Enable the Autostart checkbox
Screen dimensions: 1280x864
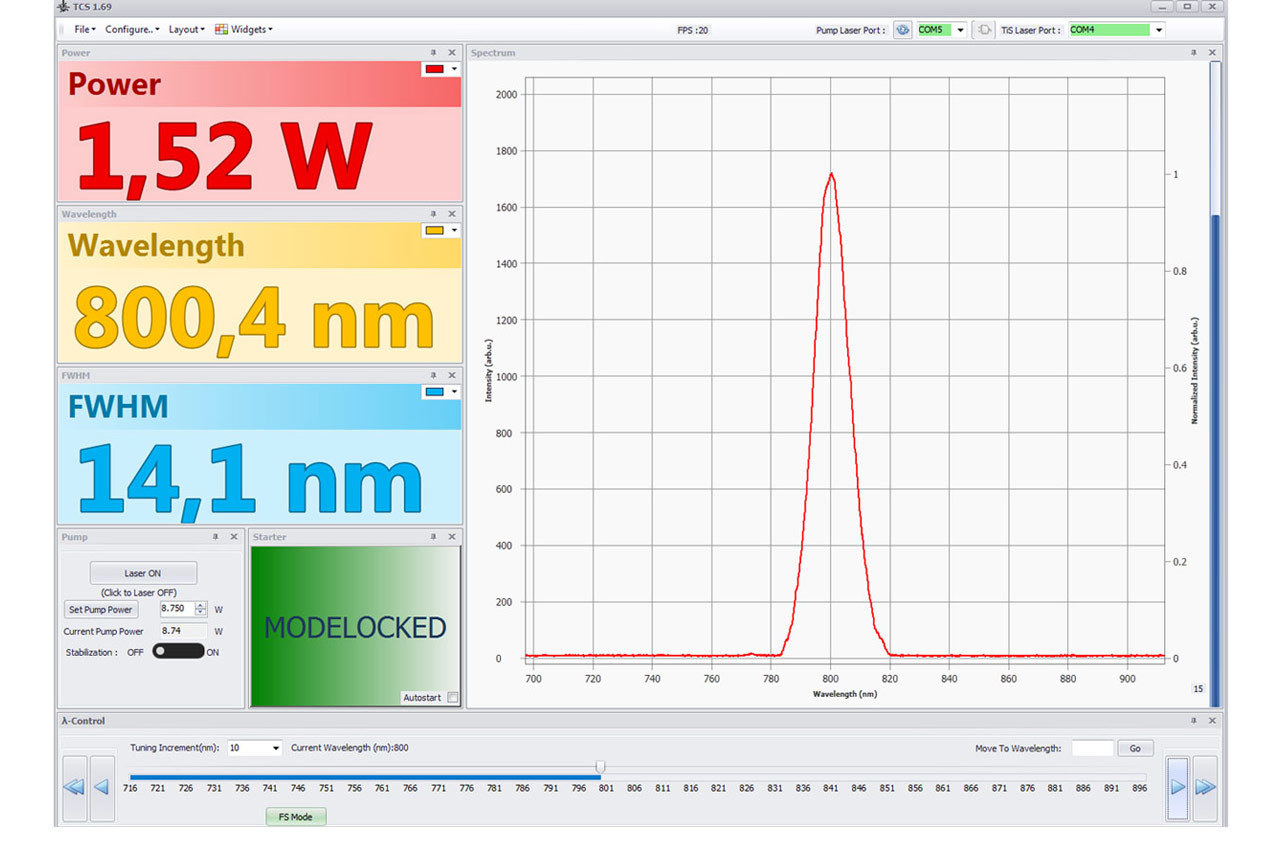453,697
